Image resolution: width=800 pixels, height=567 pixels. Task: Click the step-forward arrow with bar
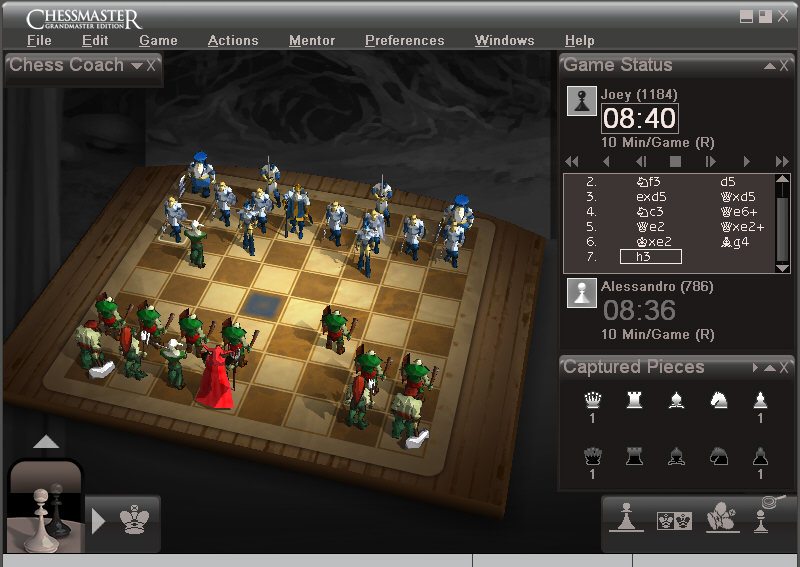coord(711,162)
